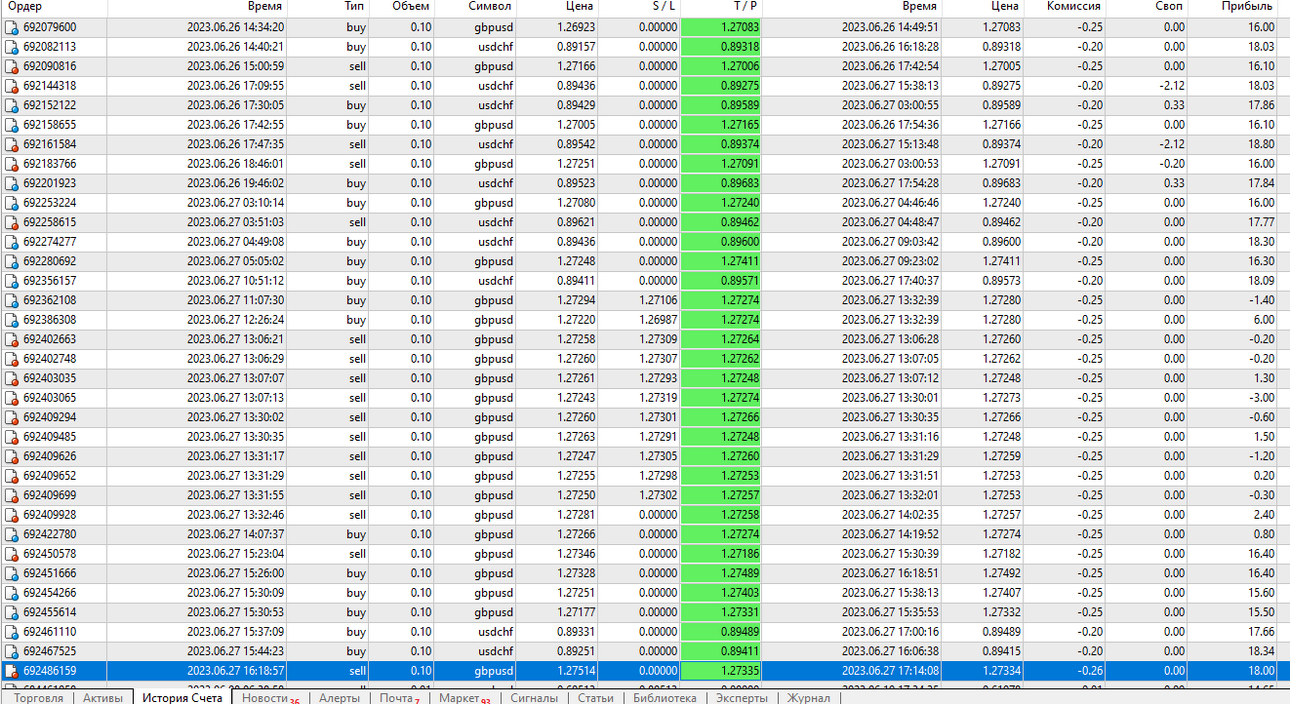The width and height of the screenshot is (1290, 704).
Task: Open the Журнал tab
Action: [809, 698]
